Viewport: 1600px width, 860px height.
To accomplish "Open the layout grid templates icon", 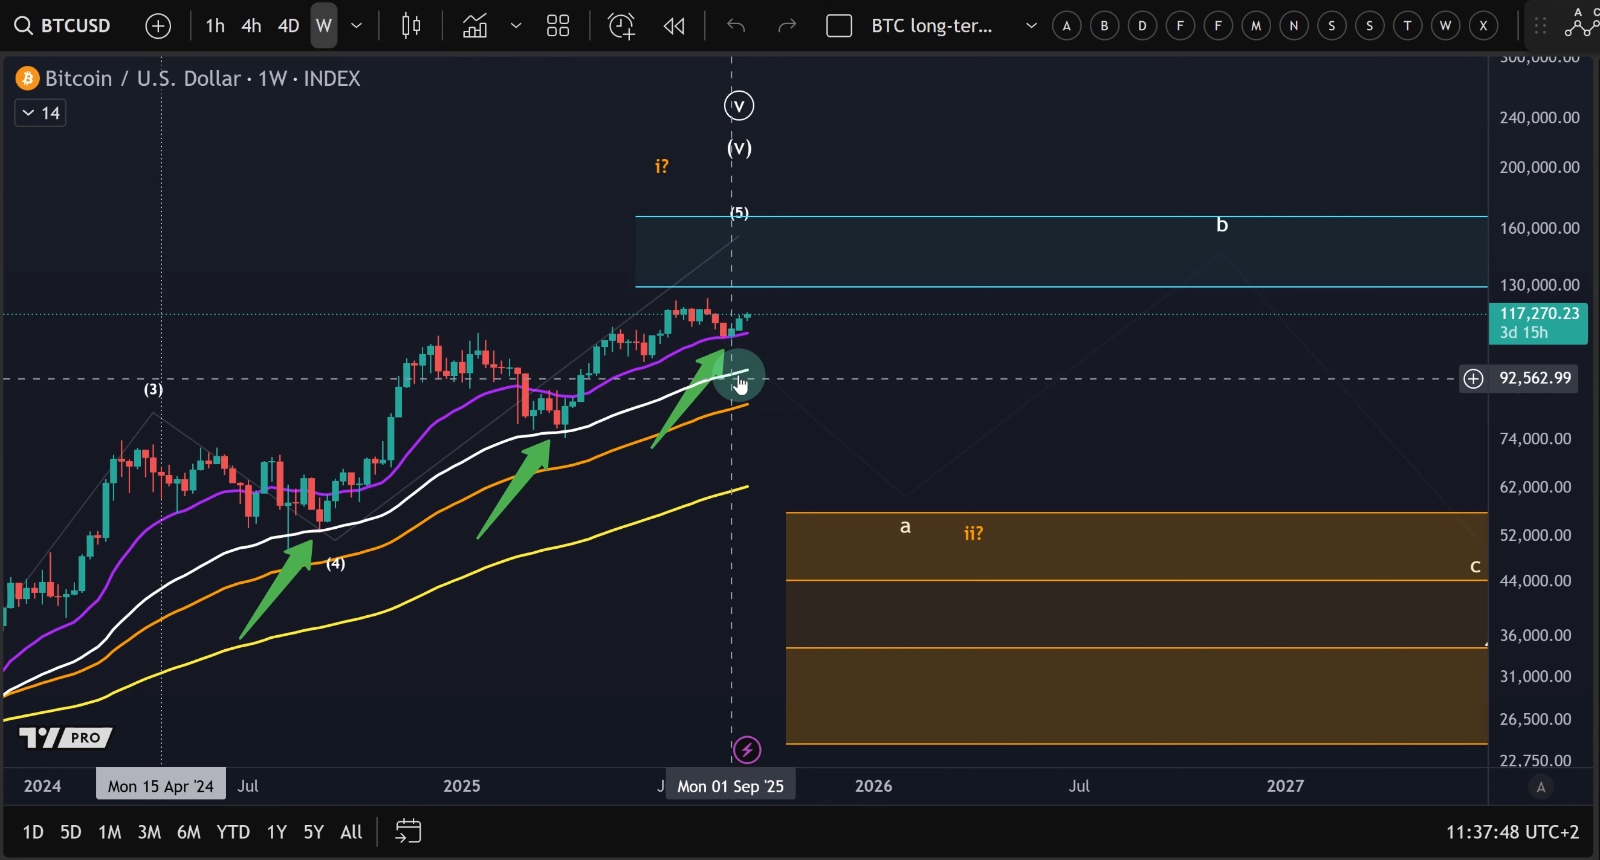I will [558, 26].
